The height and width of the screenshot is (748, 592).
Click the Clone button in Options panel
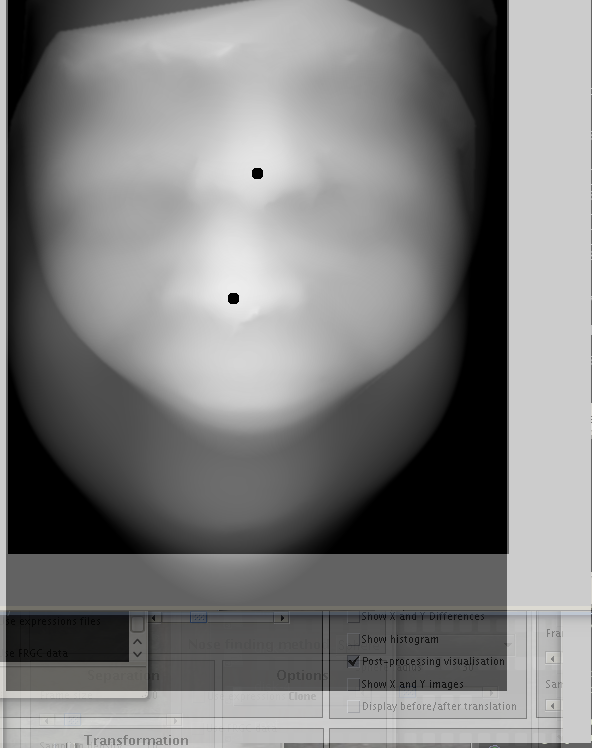point(302,696)
